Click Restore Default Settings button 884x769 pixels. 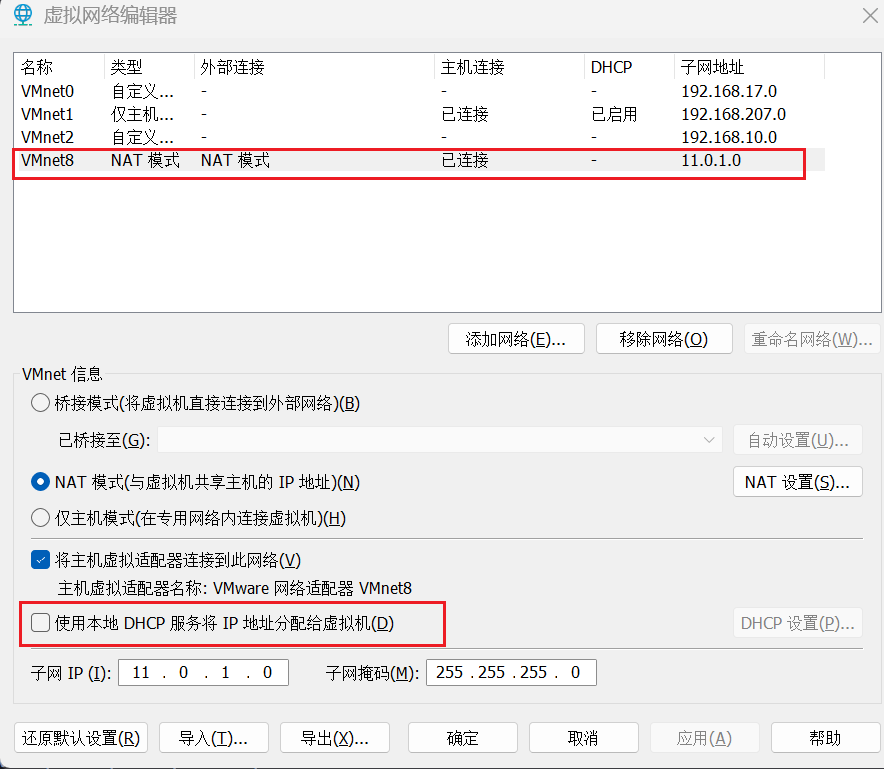[82, 738]
